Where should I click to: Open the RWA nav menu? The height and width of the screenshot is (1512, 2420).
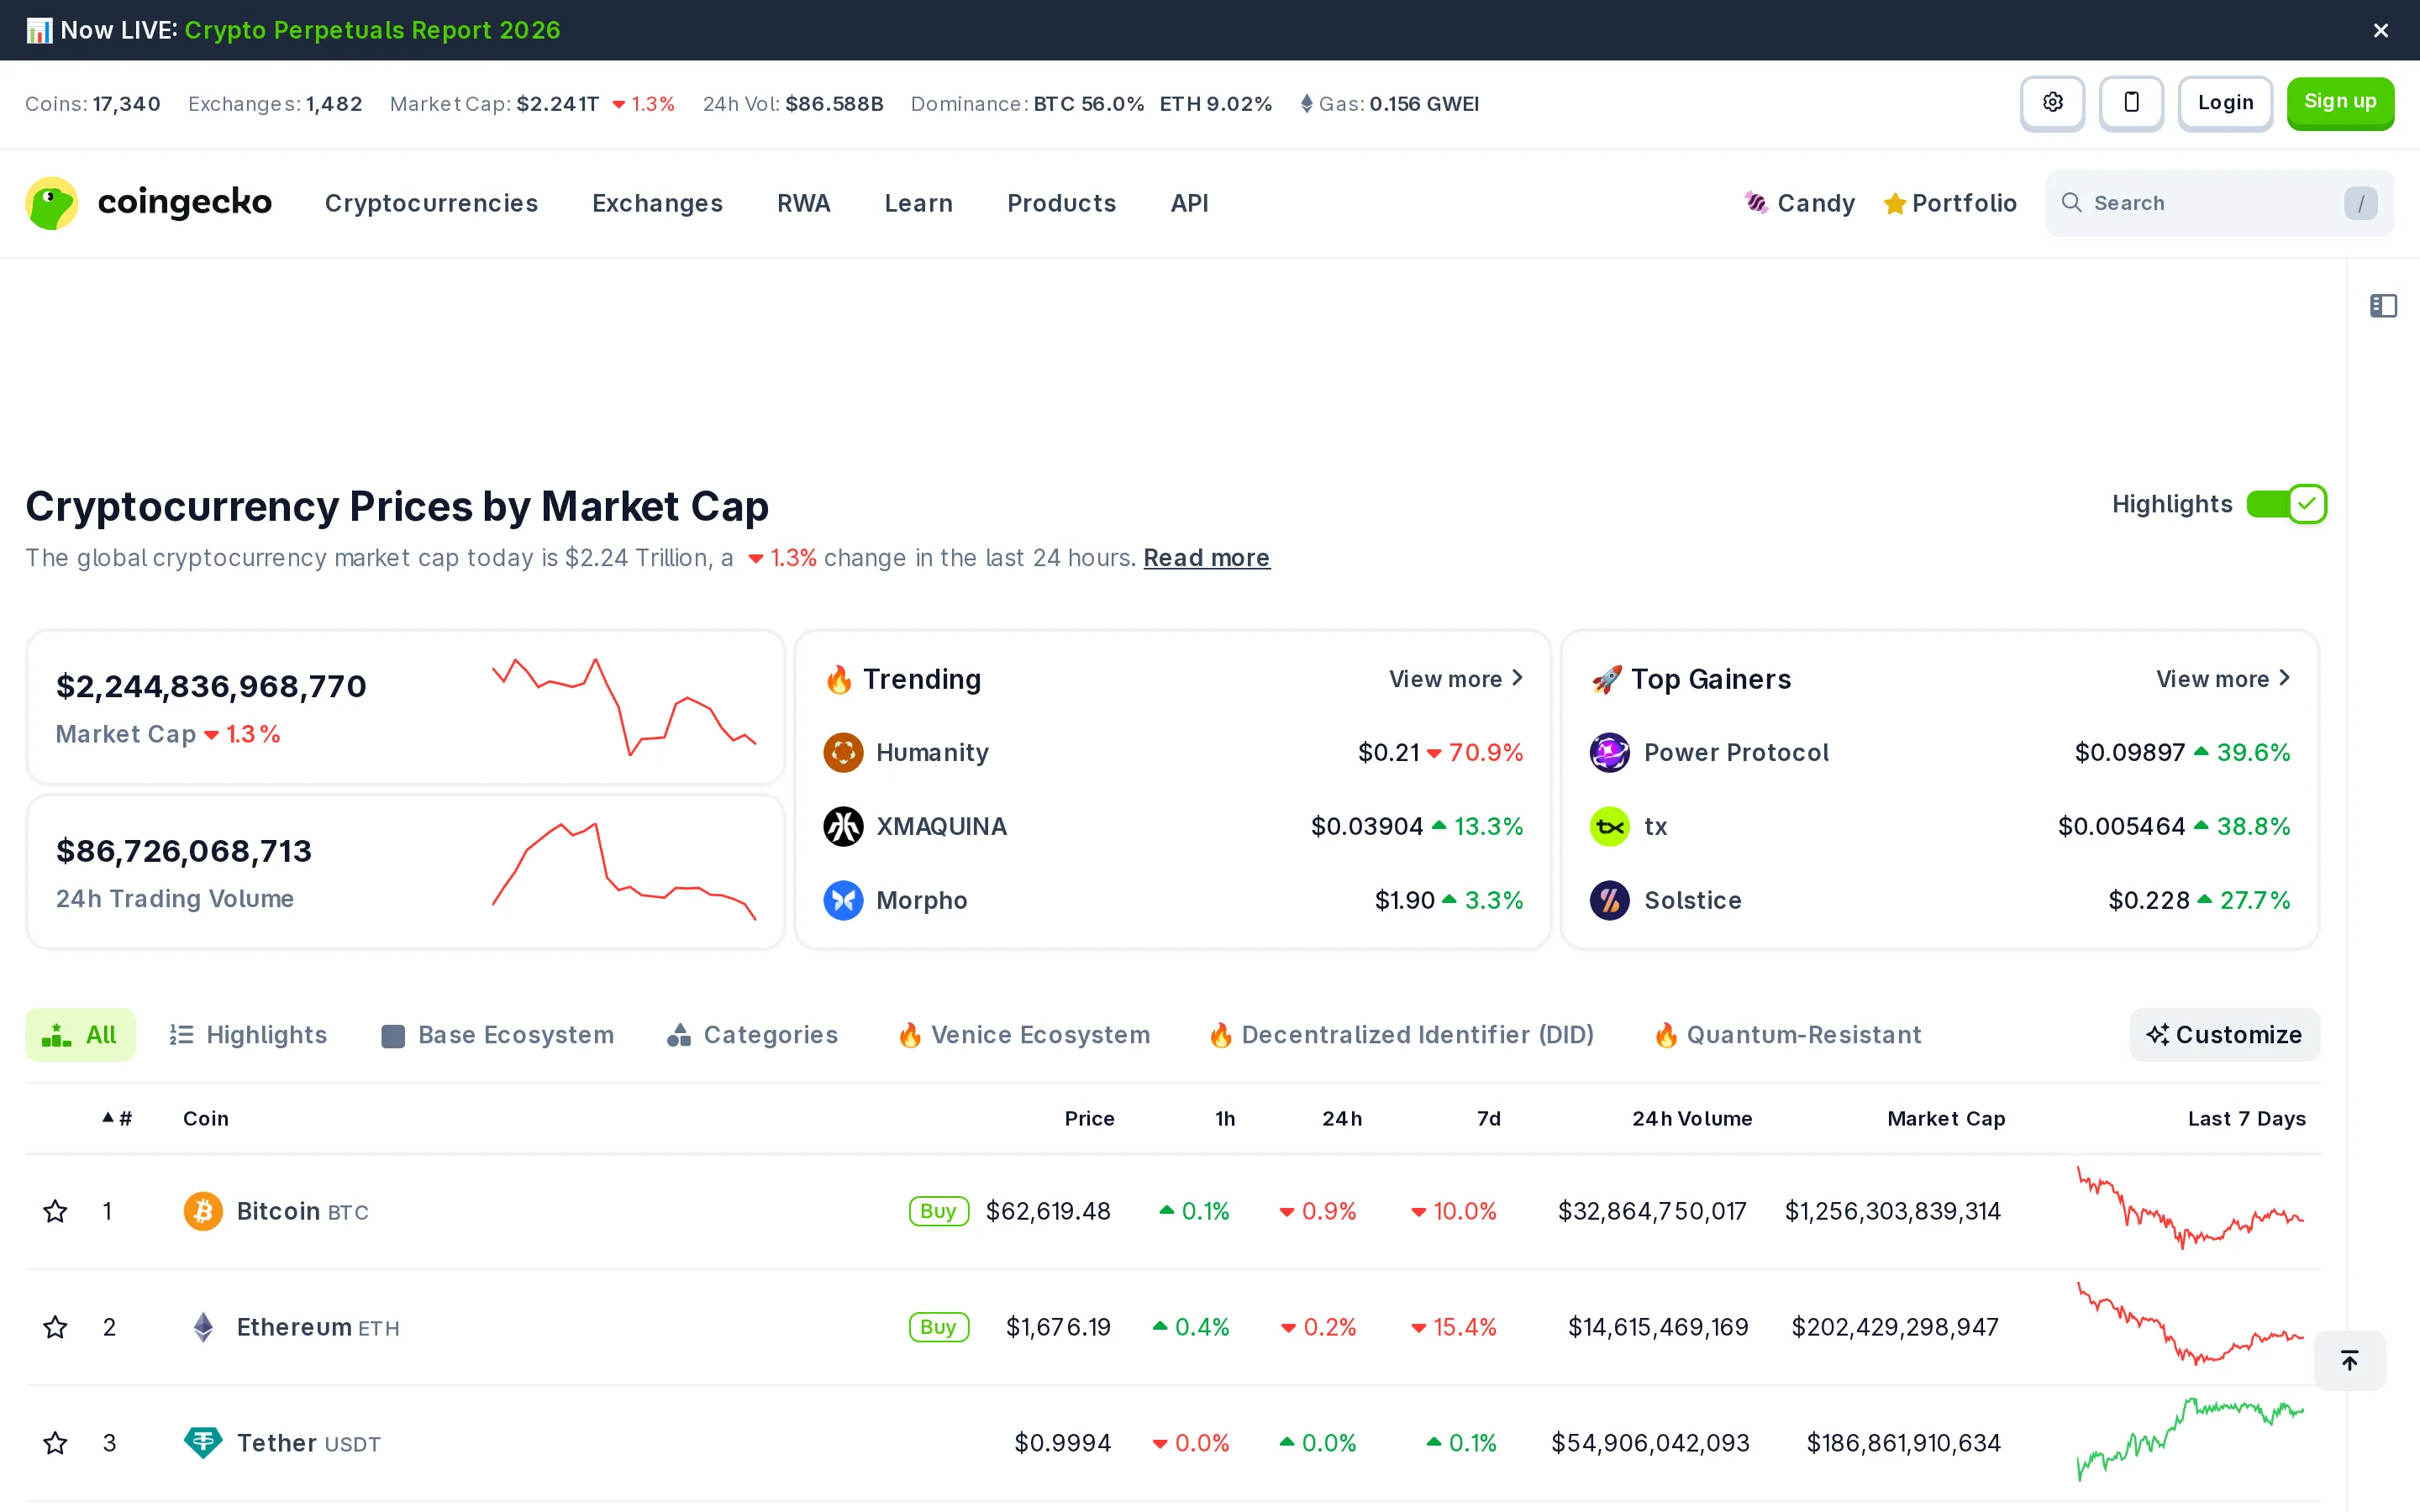click(x=804, y=203)
